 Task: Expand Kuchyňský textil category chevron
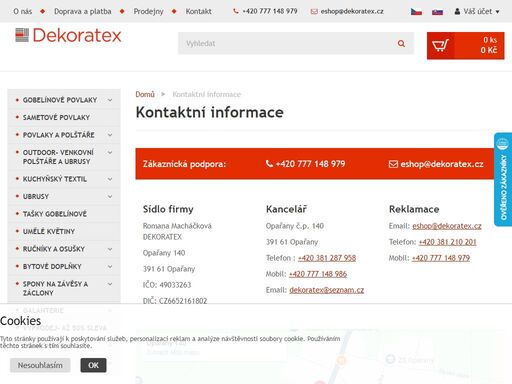point(110,179)
